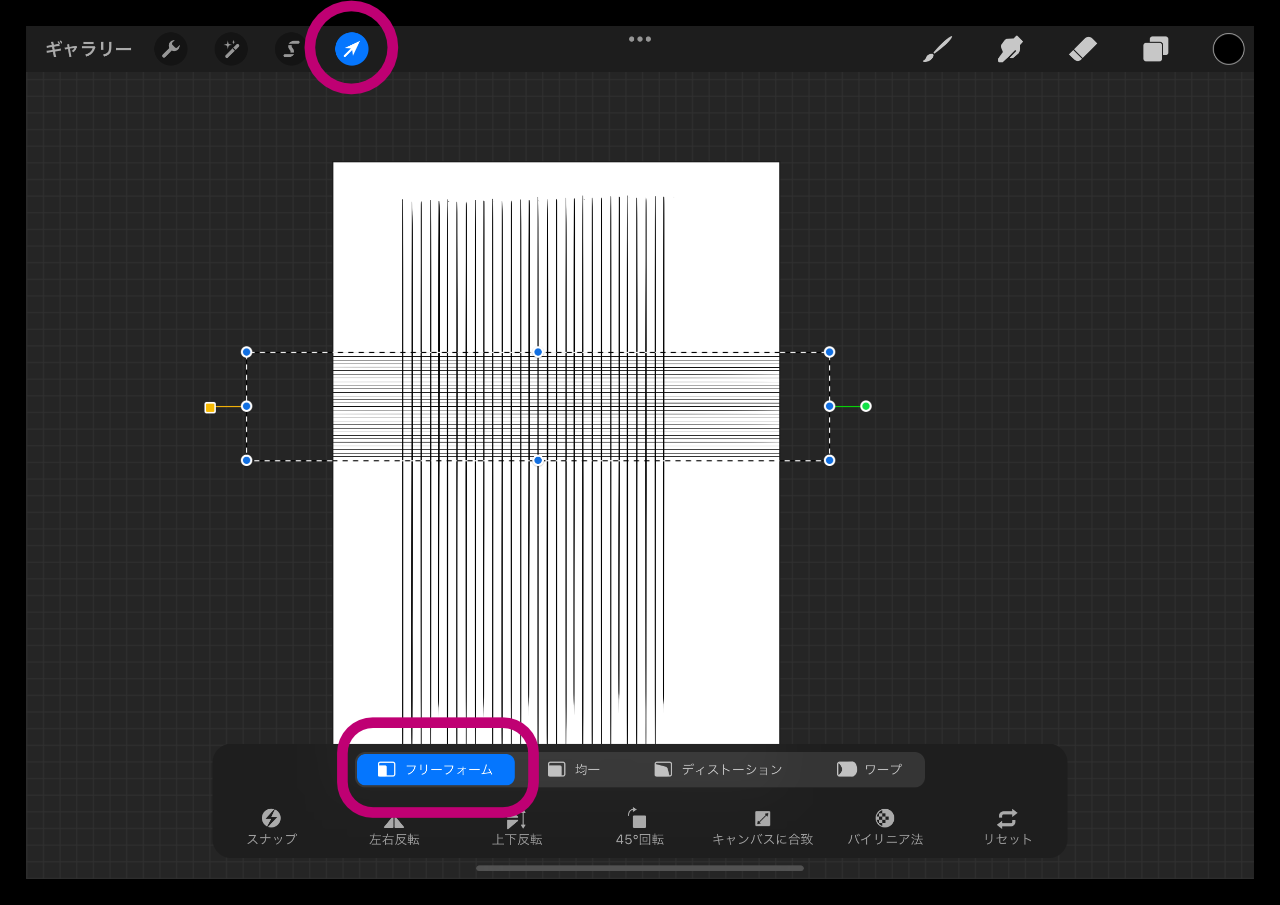Click left-middle edge transform node
The height and width of the screenshot is (905, 1280).
point(247,406)
